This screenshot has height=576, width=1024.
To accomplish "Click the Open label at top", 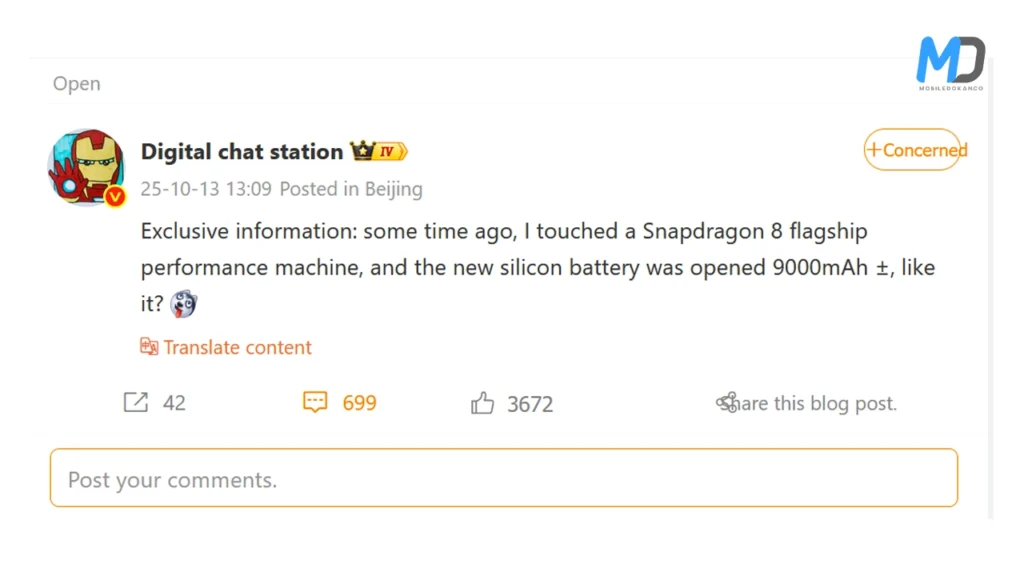I will (77, 84).
